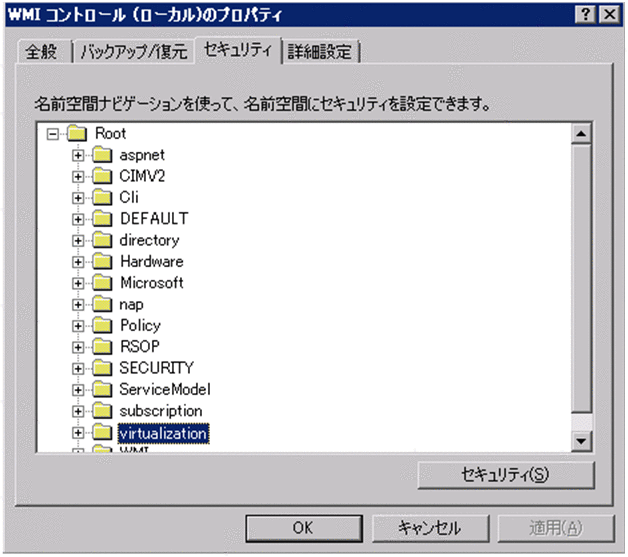Expand the virtualization namespace

pyautogui.click(x=78, y=433)
